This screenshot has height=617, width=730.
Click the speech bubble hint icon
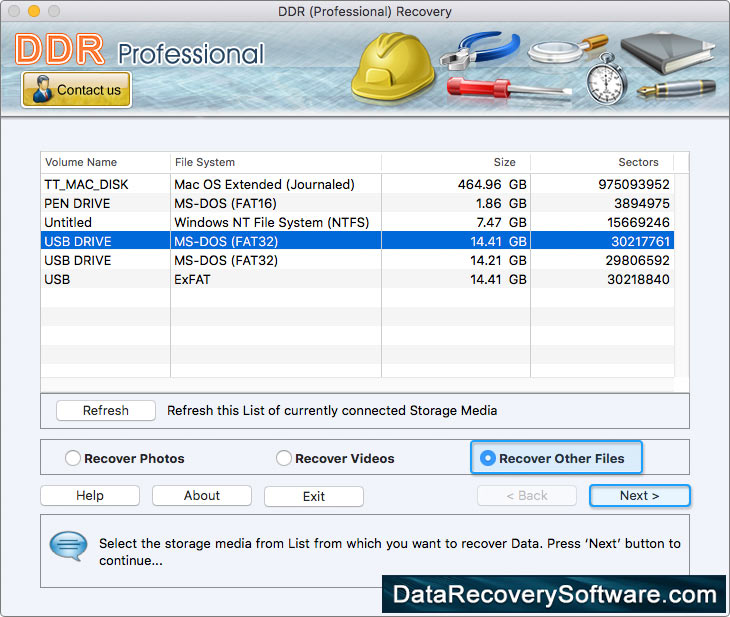pos(68,546)
